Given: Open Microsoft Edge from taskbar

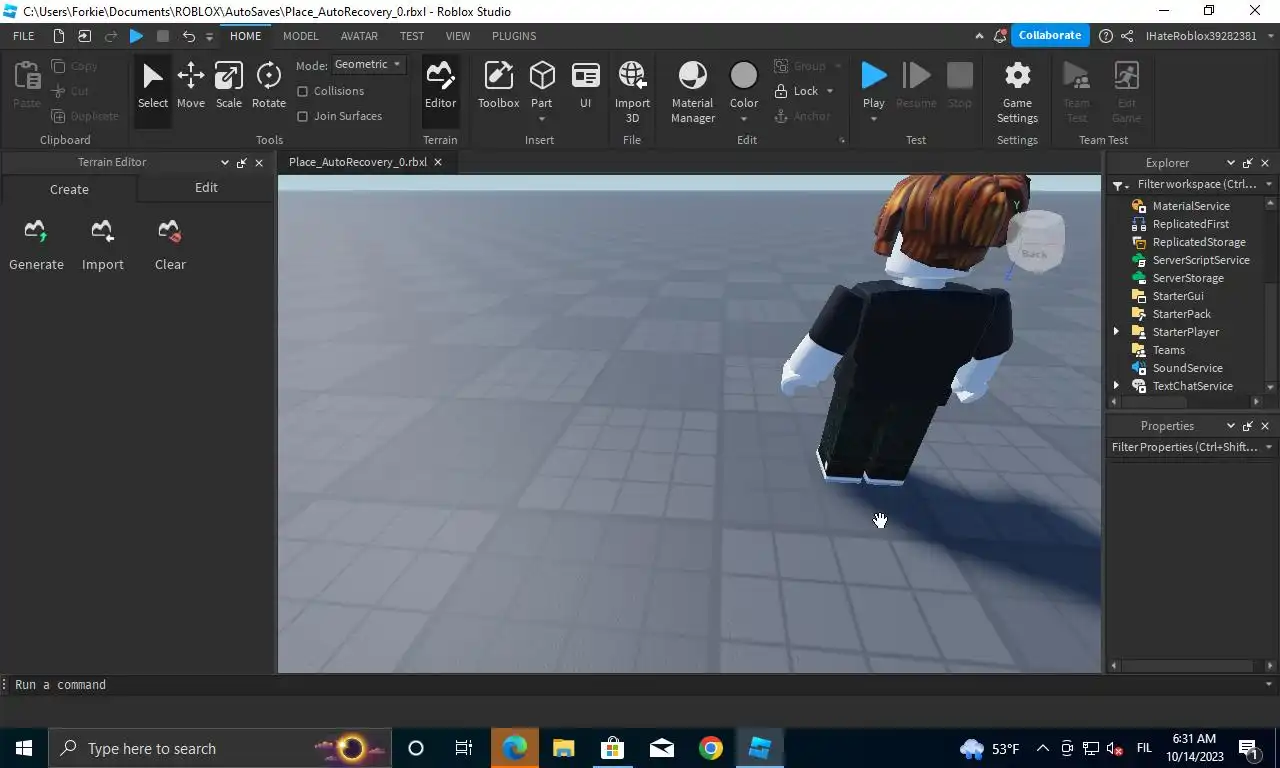Looking at the screenshot, I should pos(515,748).
